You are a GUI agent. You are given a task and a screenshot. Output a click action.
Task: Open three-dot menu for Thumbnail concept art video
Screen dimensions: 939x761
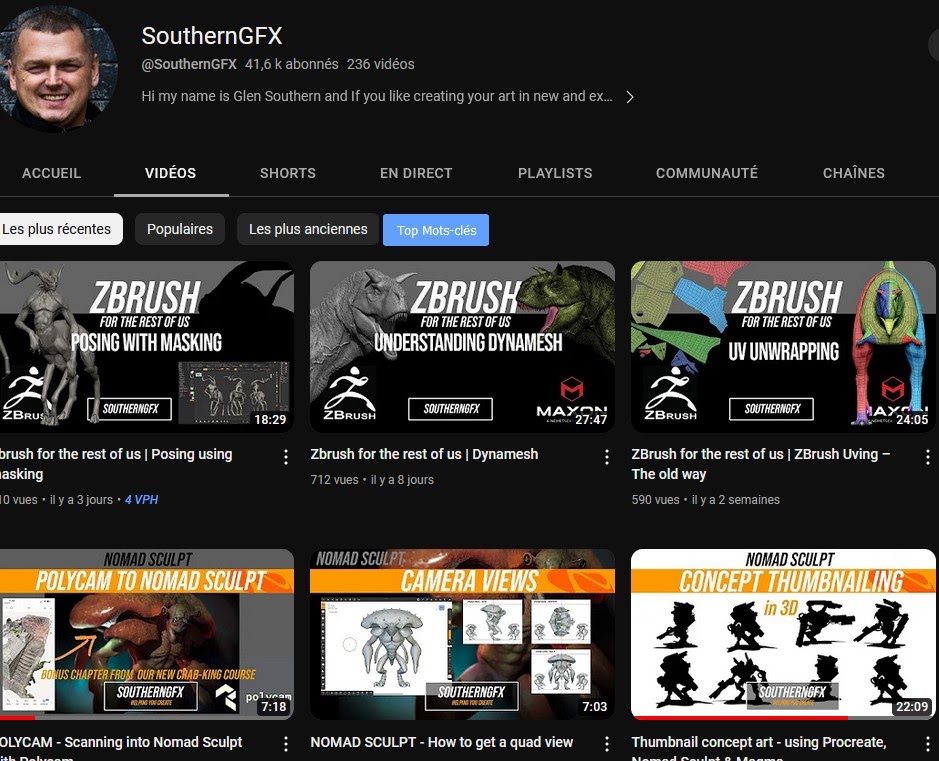(927, 744)
